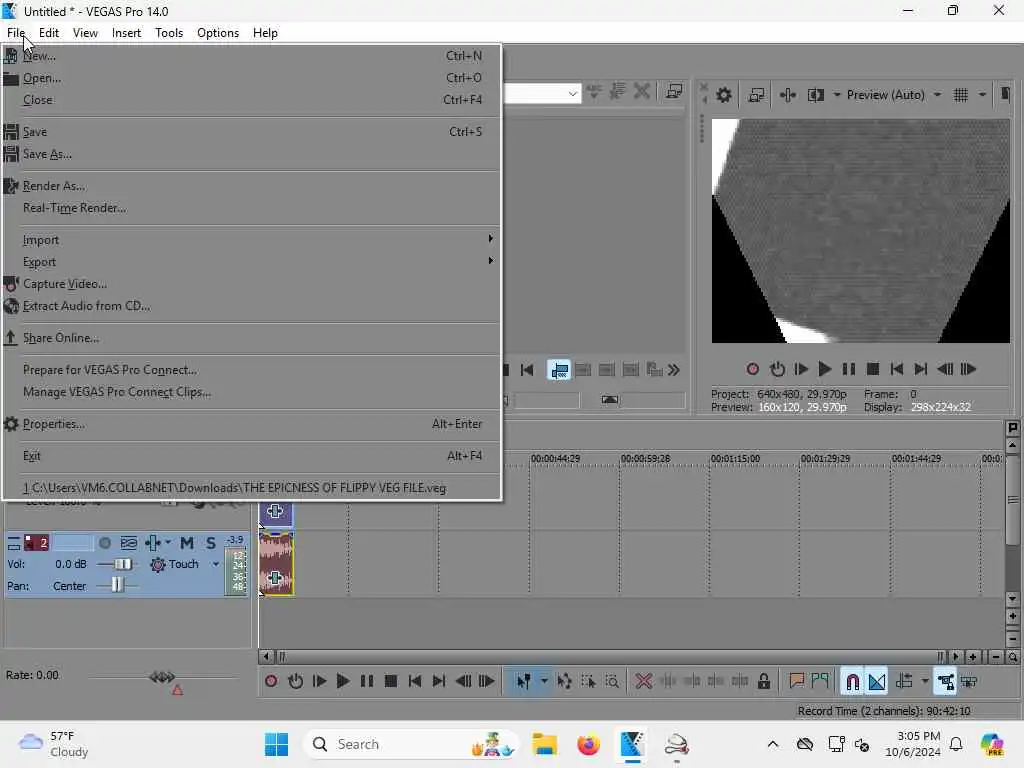Image resolution: width=1024 pixels, height=768 pixels.
Task: Open the Tools menu
Action: click(x=169, y=33)
